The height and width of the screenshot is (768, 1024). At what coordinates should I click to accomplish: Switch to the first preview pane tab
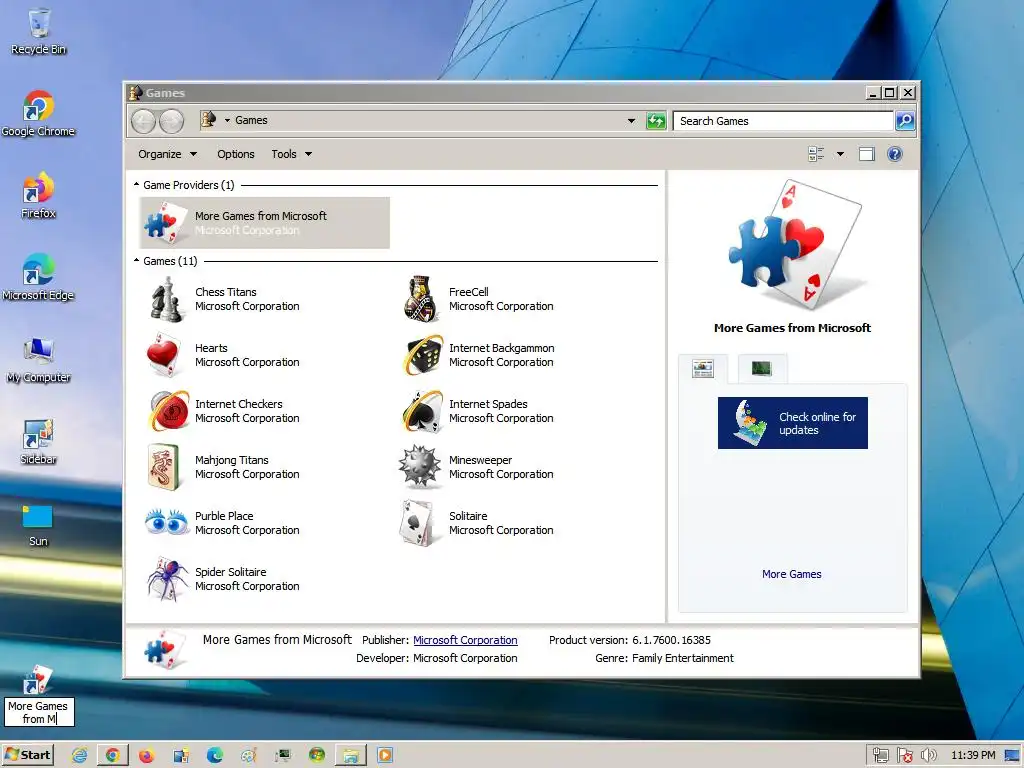coord(703,369)
